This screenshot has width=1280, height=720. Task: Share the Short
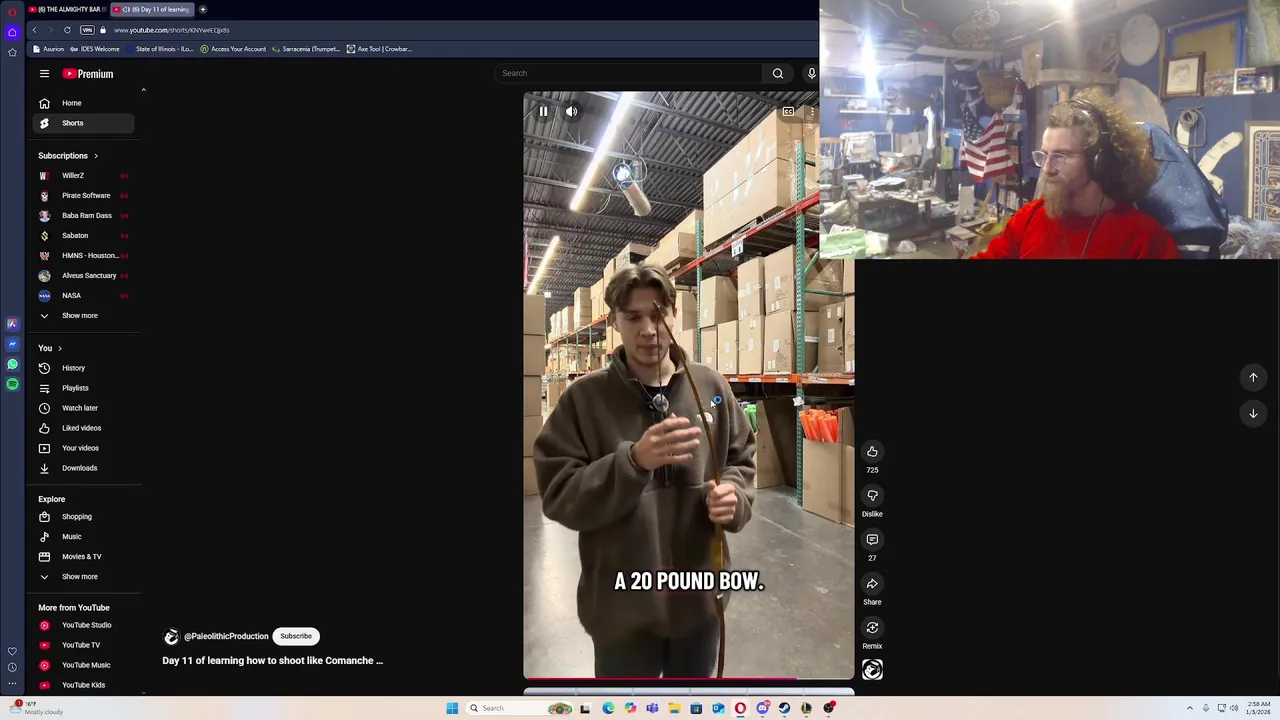[x=872, y=584]
